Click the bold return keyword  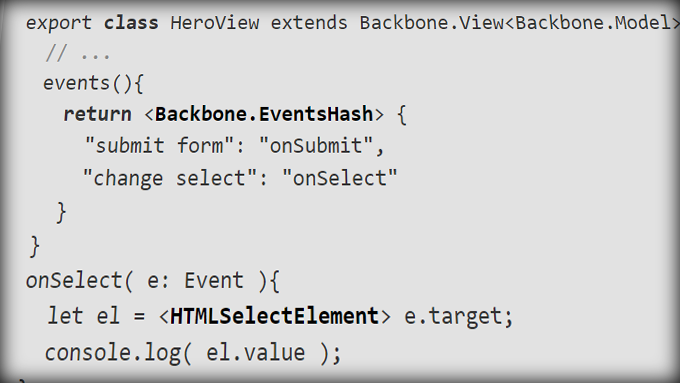[x=97, y=115]
